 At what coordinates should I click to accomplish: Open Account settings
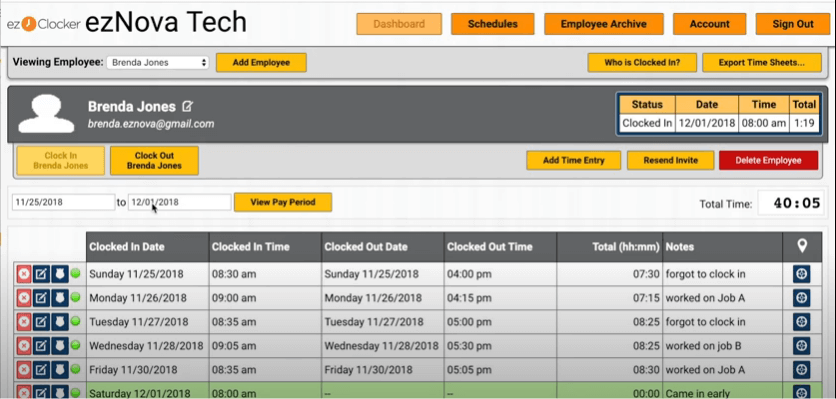(709, 24)
